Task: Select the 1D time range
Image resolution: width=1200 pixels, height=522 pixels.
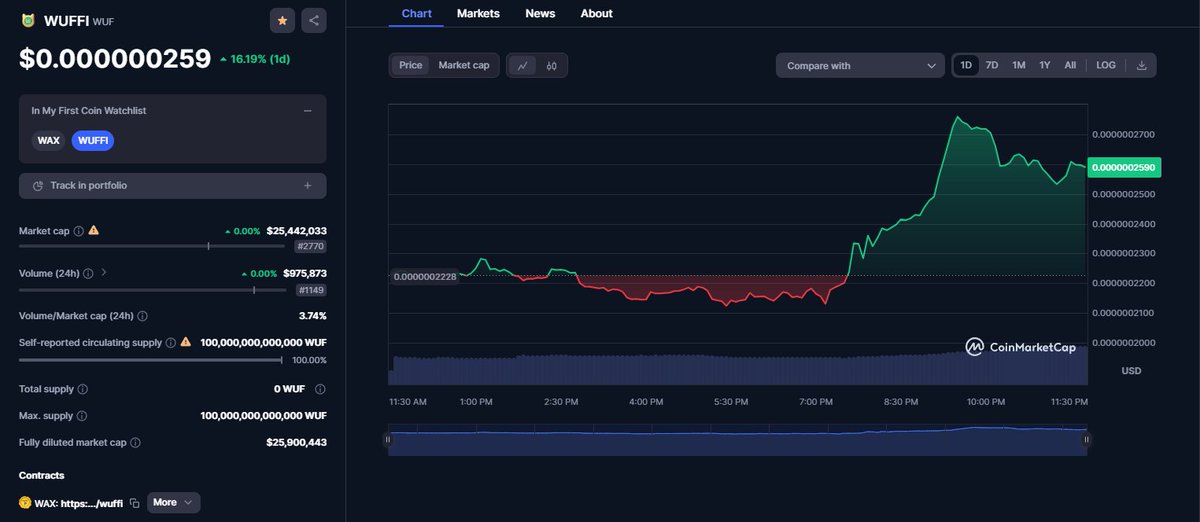Action: coord(966,65)
